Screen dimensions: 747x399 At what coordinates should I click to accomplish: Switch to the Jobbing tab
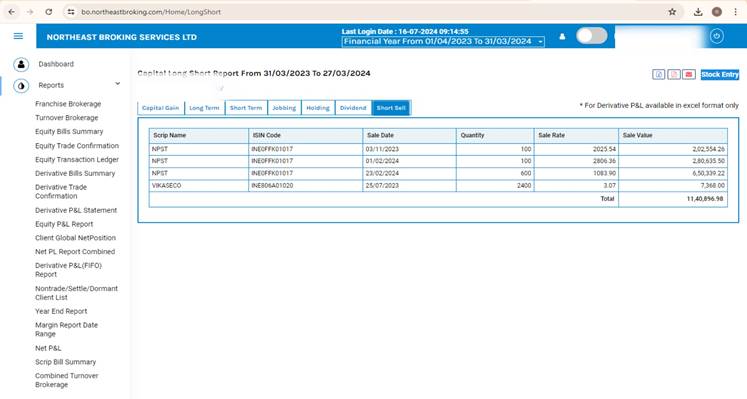[284, 108]
